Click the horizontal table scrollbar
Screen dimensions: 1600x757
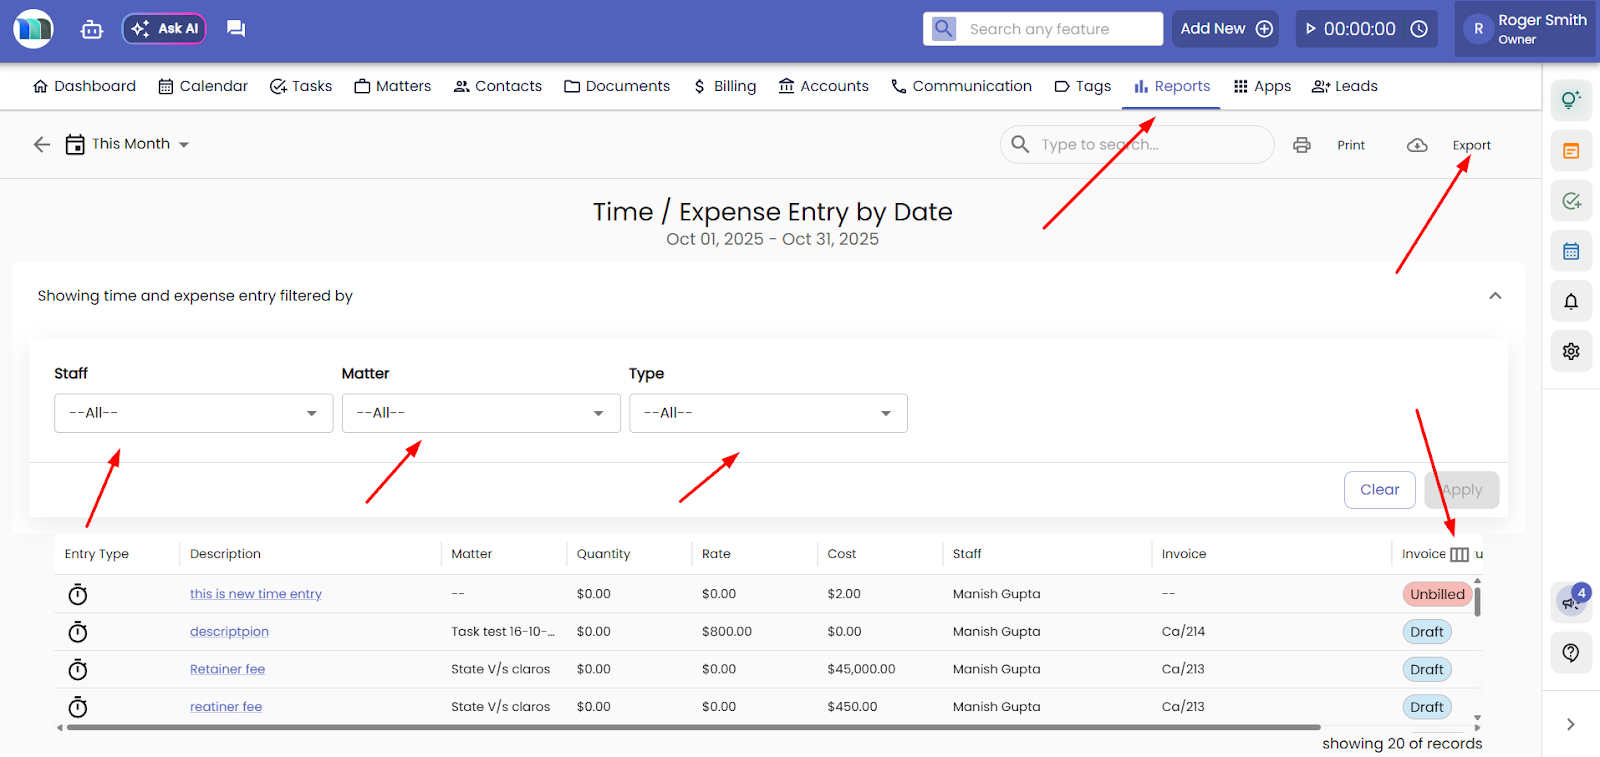tap(692, 728)
